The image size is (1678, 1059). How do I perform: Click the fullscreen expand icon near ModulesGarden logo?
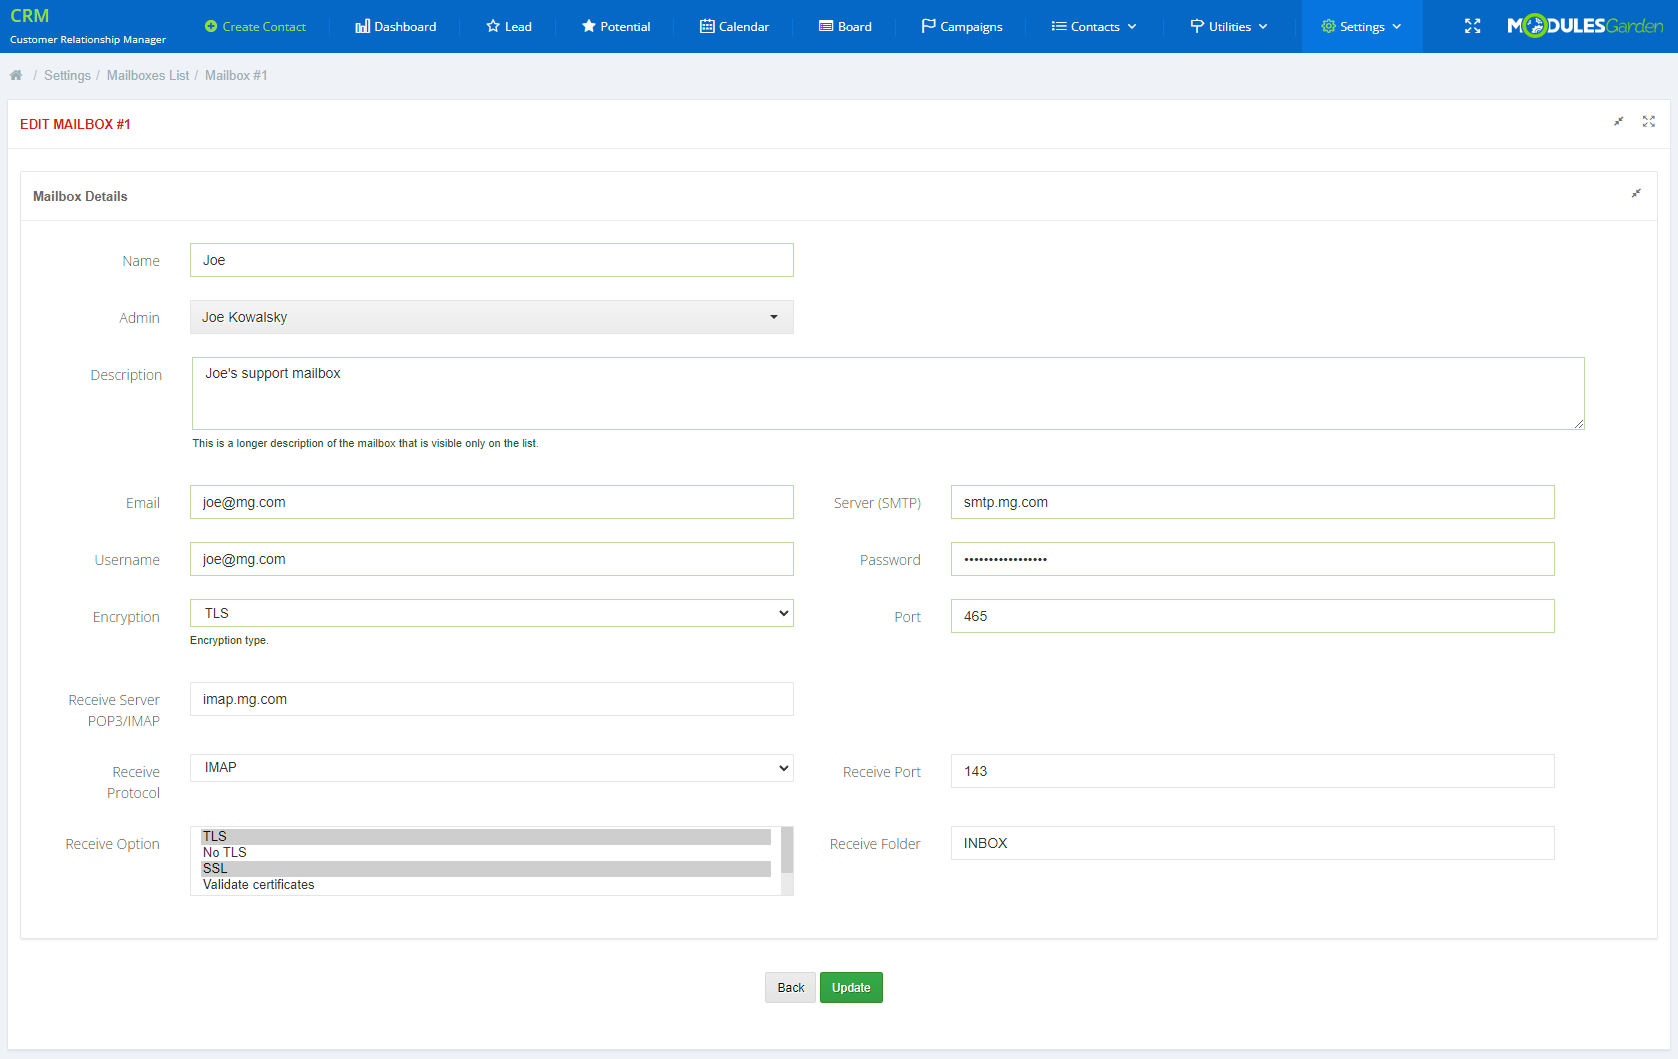(x=1472, y=26)
